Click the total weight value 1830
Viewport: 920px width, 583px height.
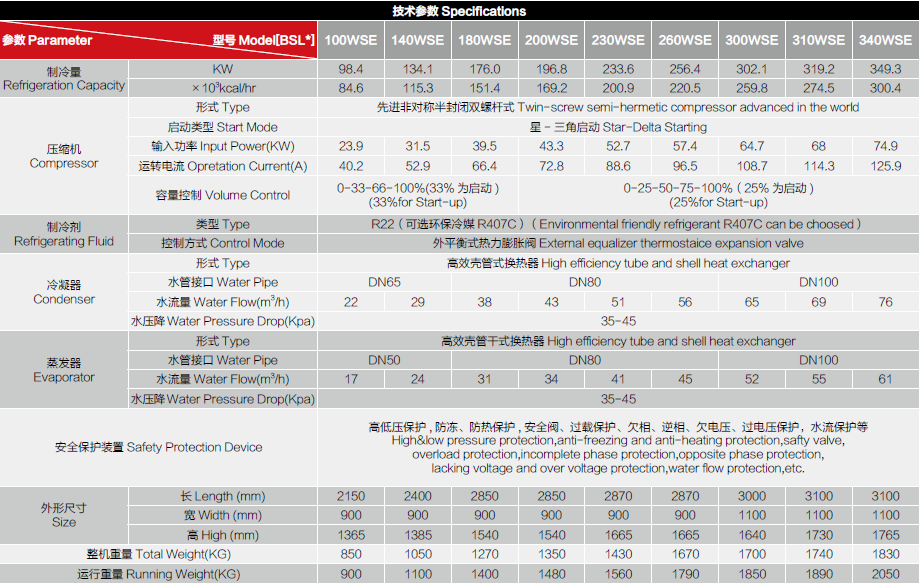click(885, 554)
